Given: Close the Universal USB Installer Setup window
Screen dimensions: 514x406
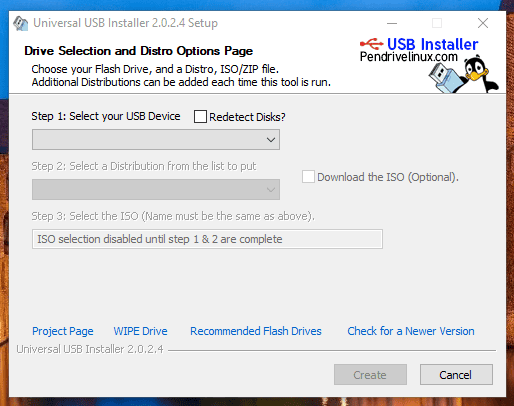Looking at the screenshot, I should (483, 23).
